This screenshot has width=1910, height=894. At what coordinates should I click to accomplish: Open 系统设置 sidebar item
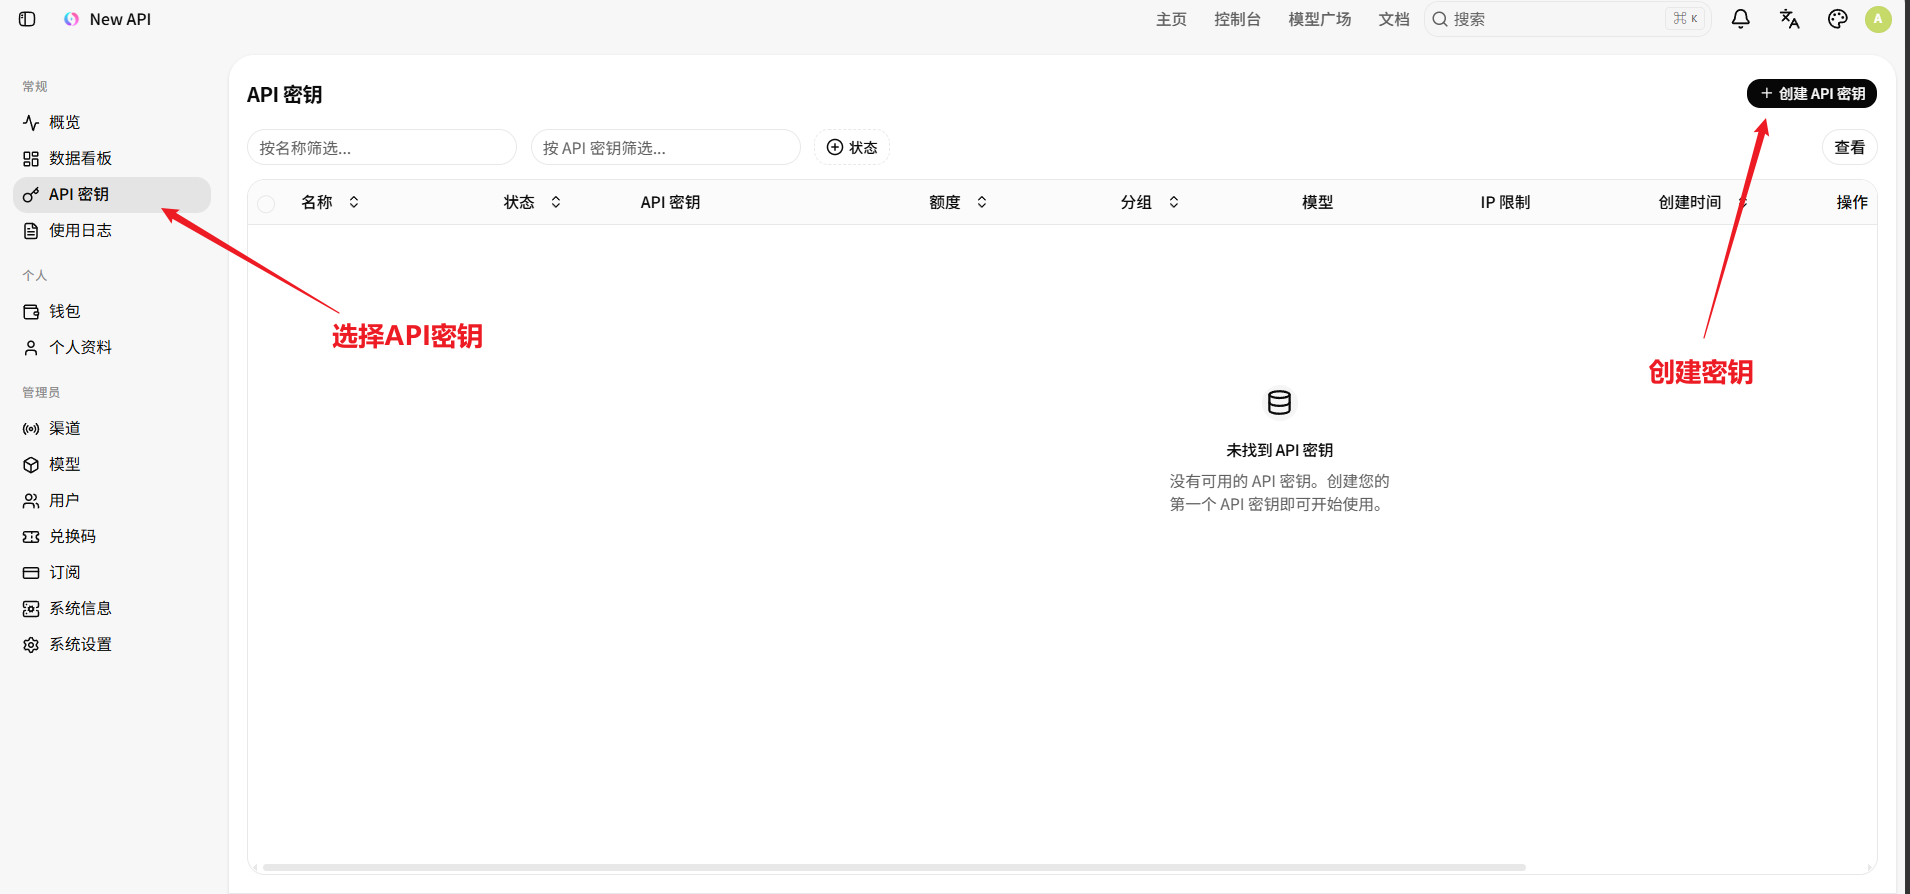click(112, 644)
